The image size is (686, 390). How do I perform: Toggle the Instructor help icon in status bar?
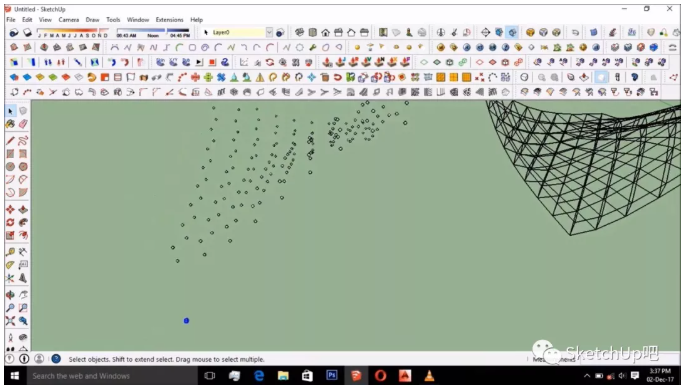pos(56,359)
